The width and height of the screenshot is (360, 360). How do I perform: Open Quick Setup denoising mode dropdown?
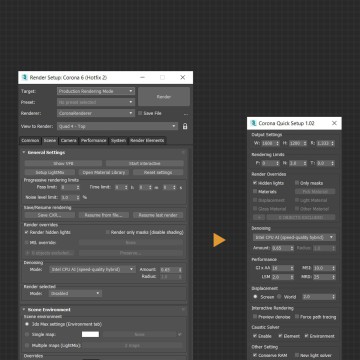point(294,237)
